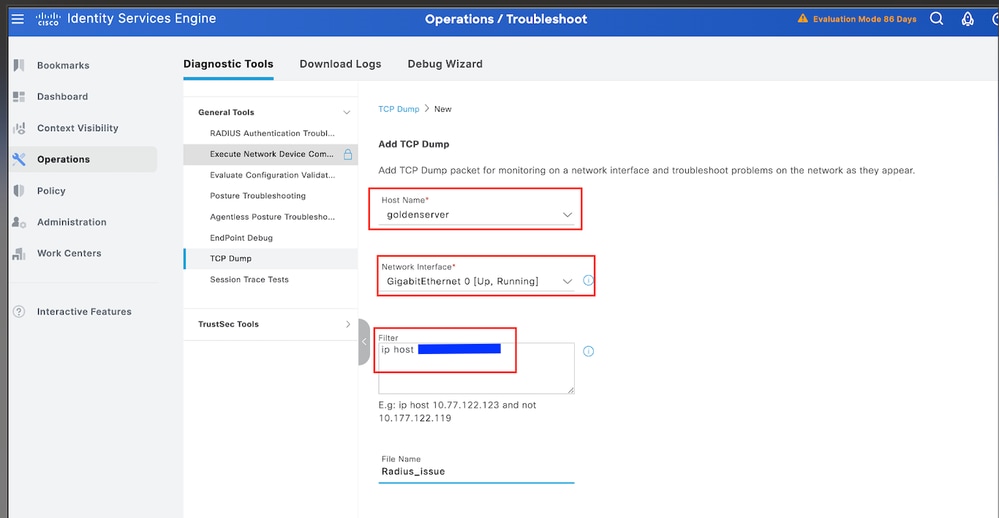Click info icon next to Network Interface

pos(588,280)
